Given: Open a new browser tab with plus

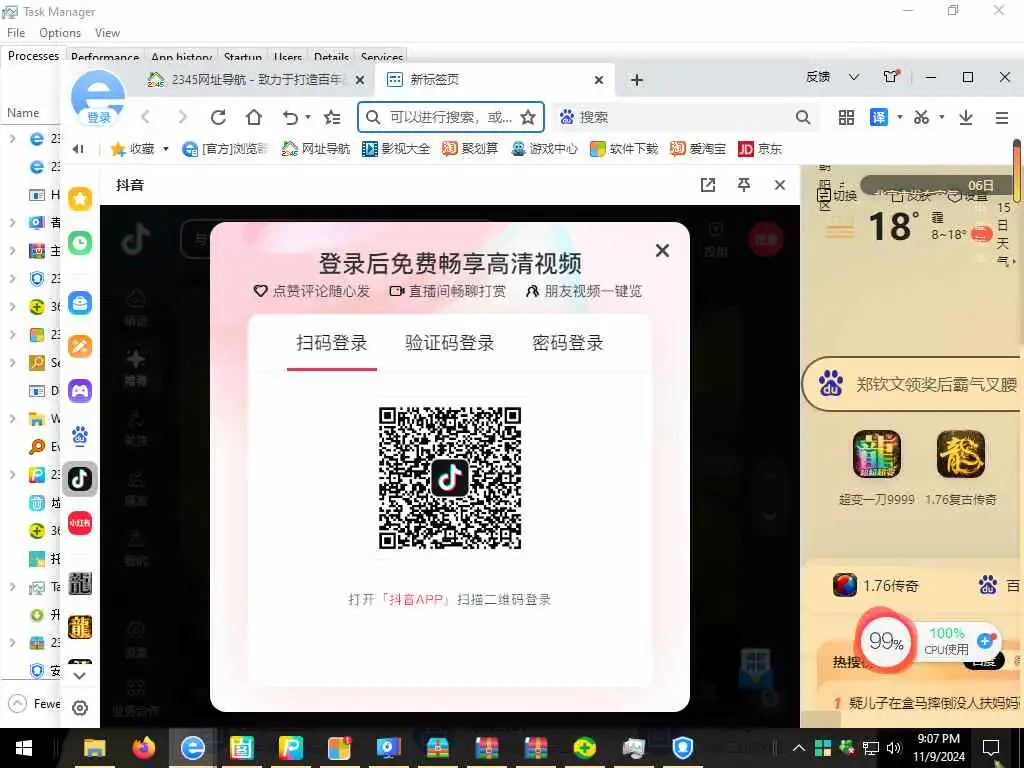Looking at the screenshot, I should point(637,80).
